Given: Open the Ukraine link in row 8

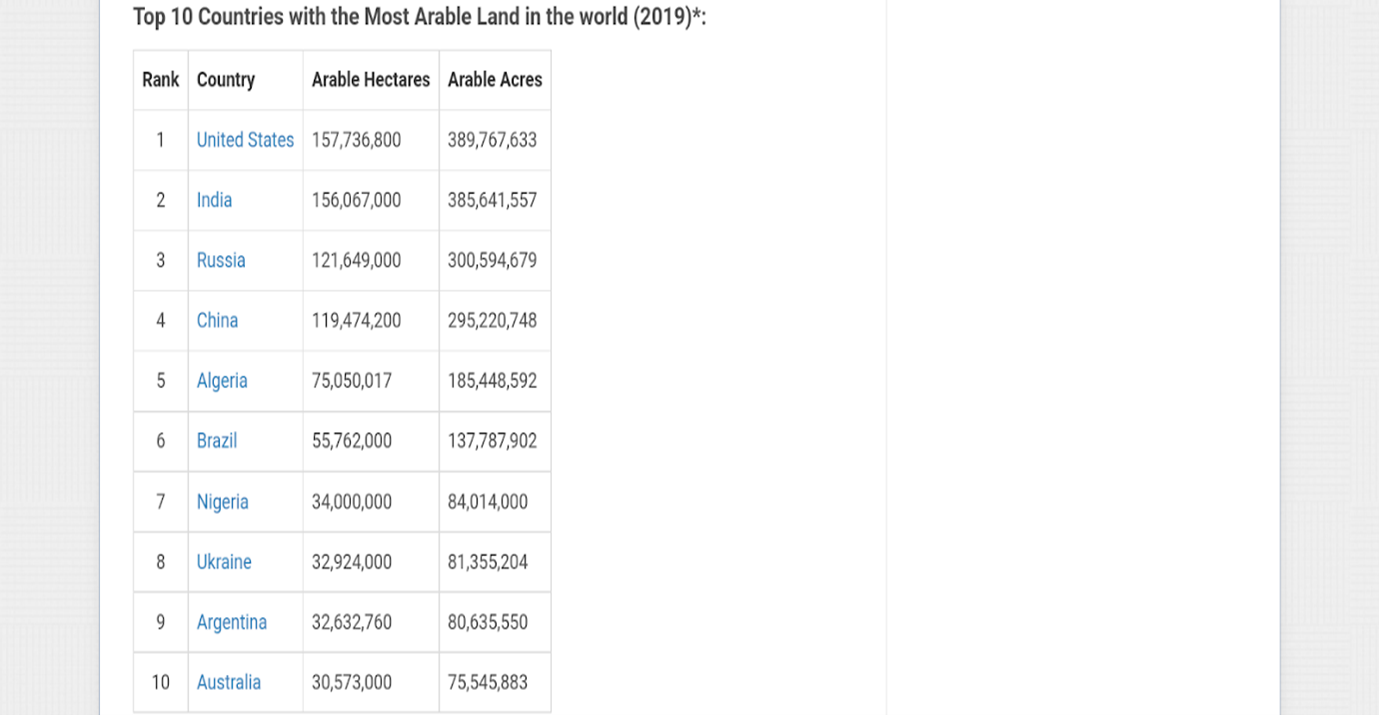Looking at the screenshot, I should click(x=224, y=562).
